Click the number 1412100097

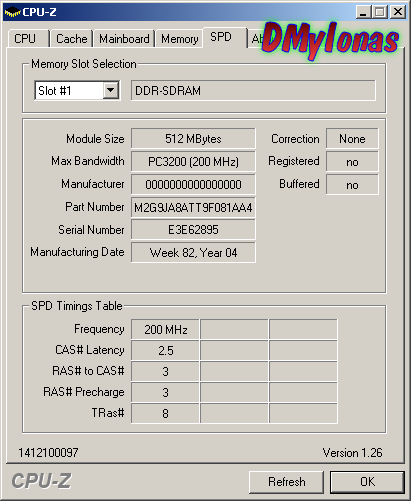(x=48, y=453)
